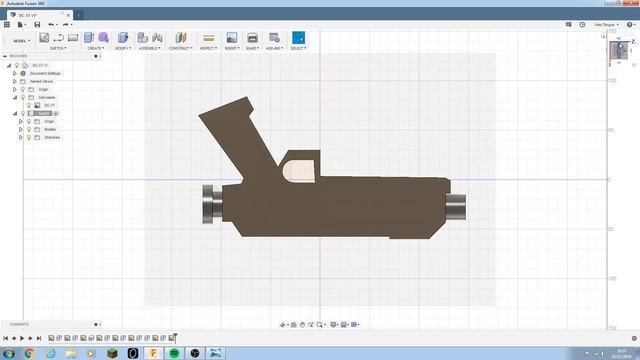
Task: Toggle visibility bulb of Canvases folder
Action: pos(23,98)
